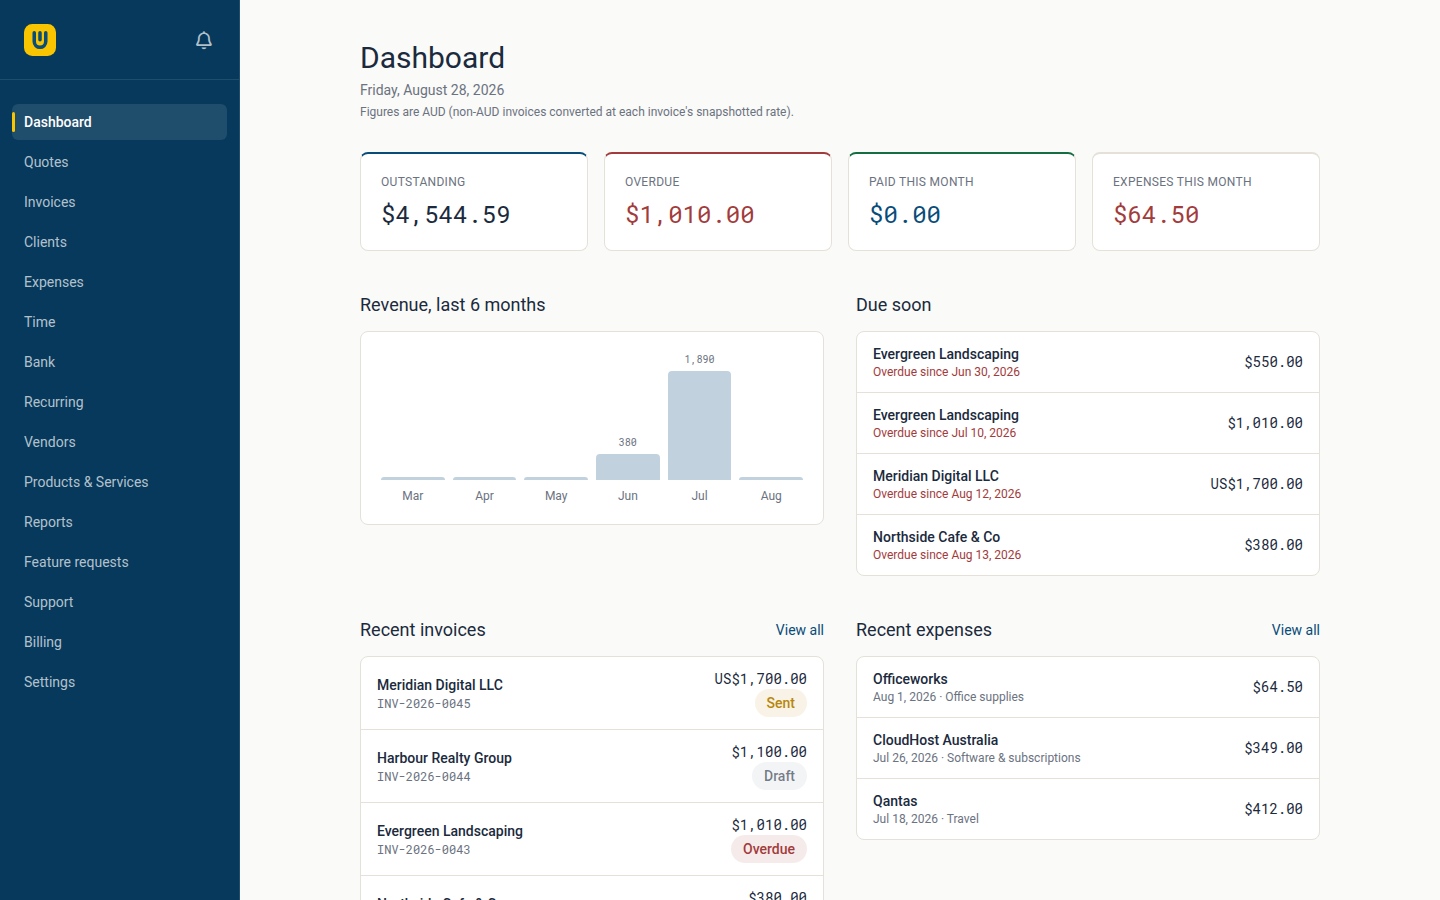
Task: Go to Quotes in the sidebar
Action: 119,162
